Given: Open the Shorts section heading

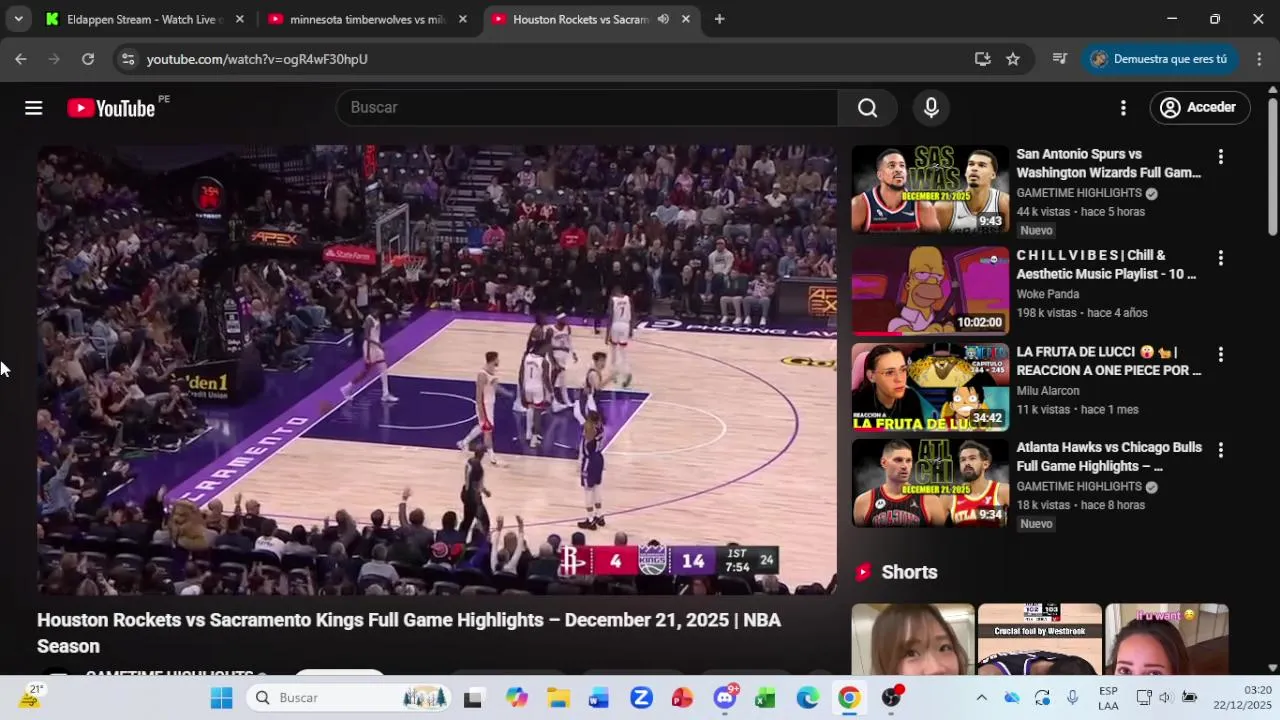Looking at the screenshot, I should [909, 572].
